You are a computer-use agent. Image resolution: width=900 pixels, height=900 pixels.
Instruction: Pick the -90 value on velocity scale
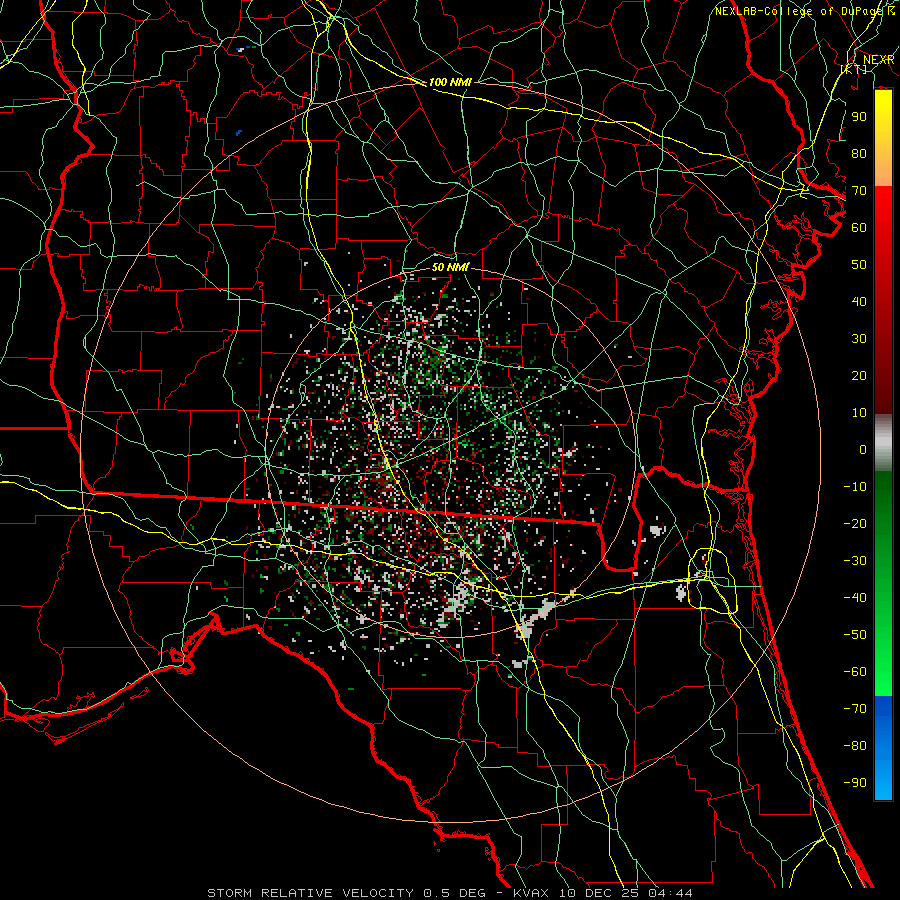(855, 783)
